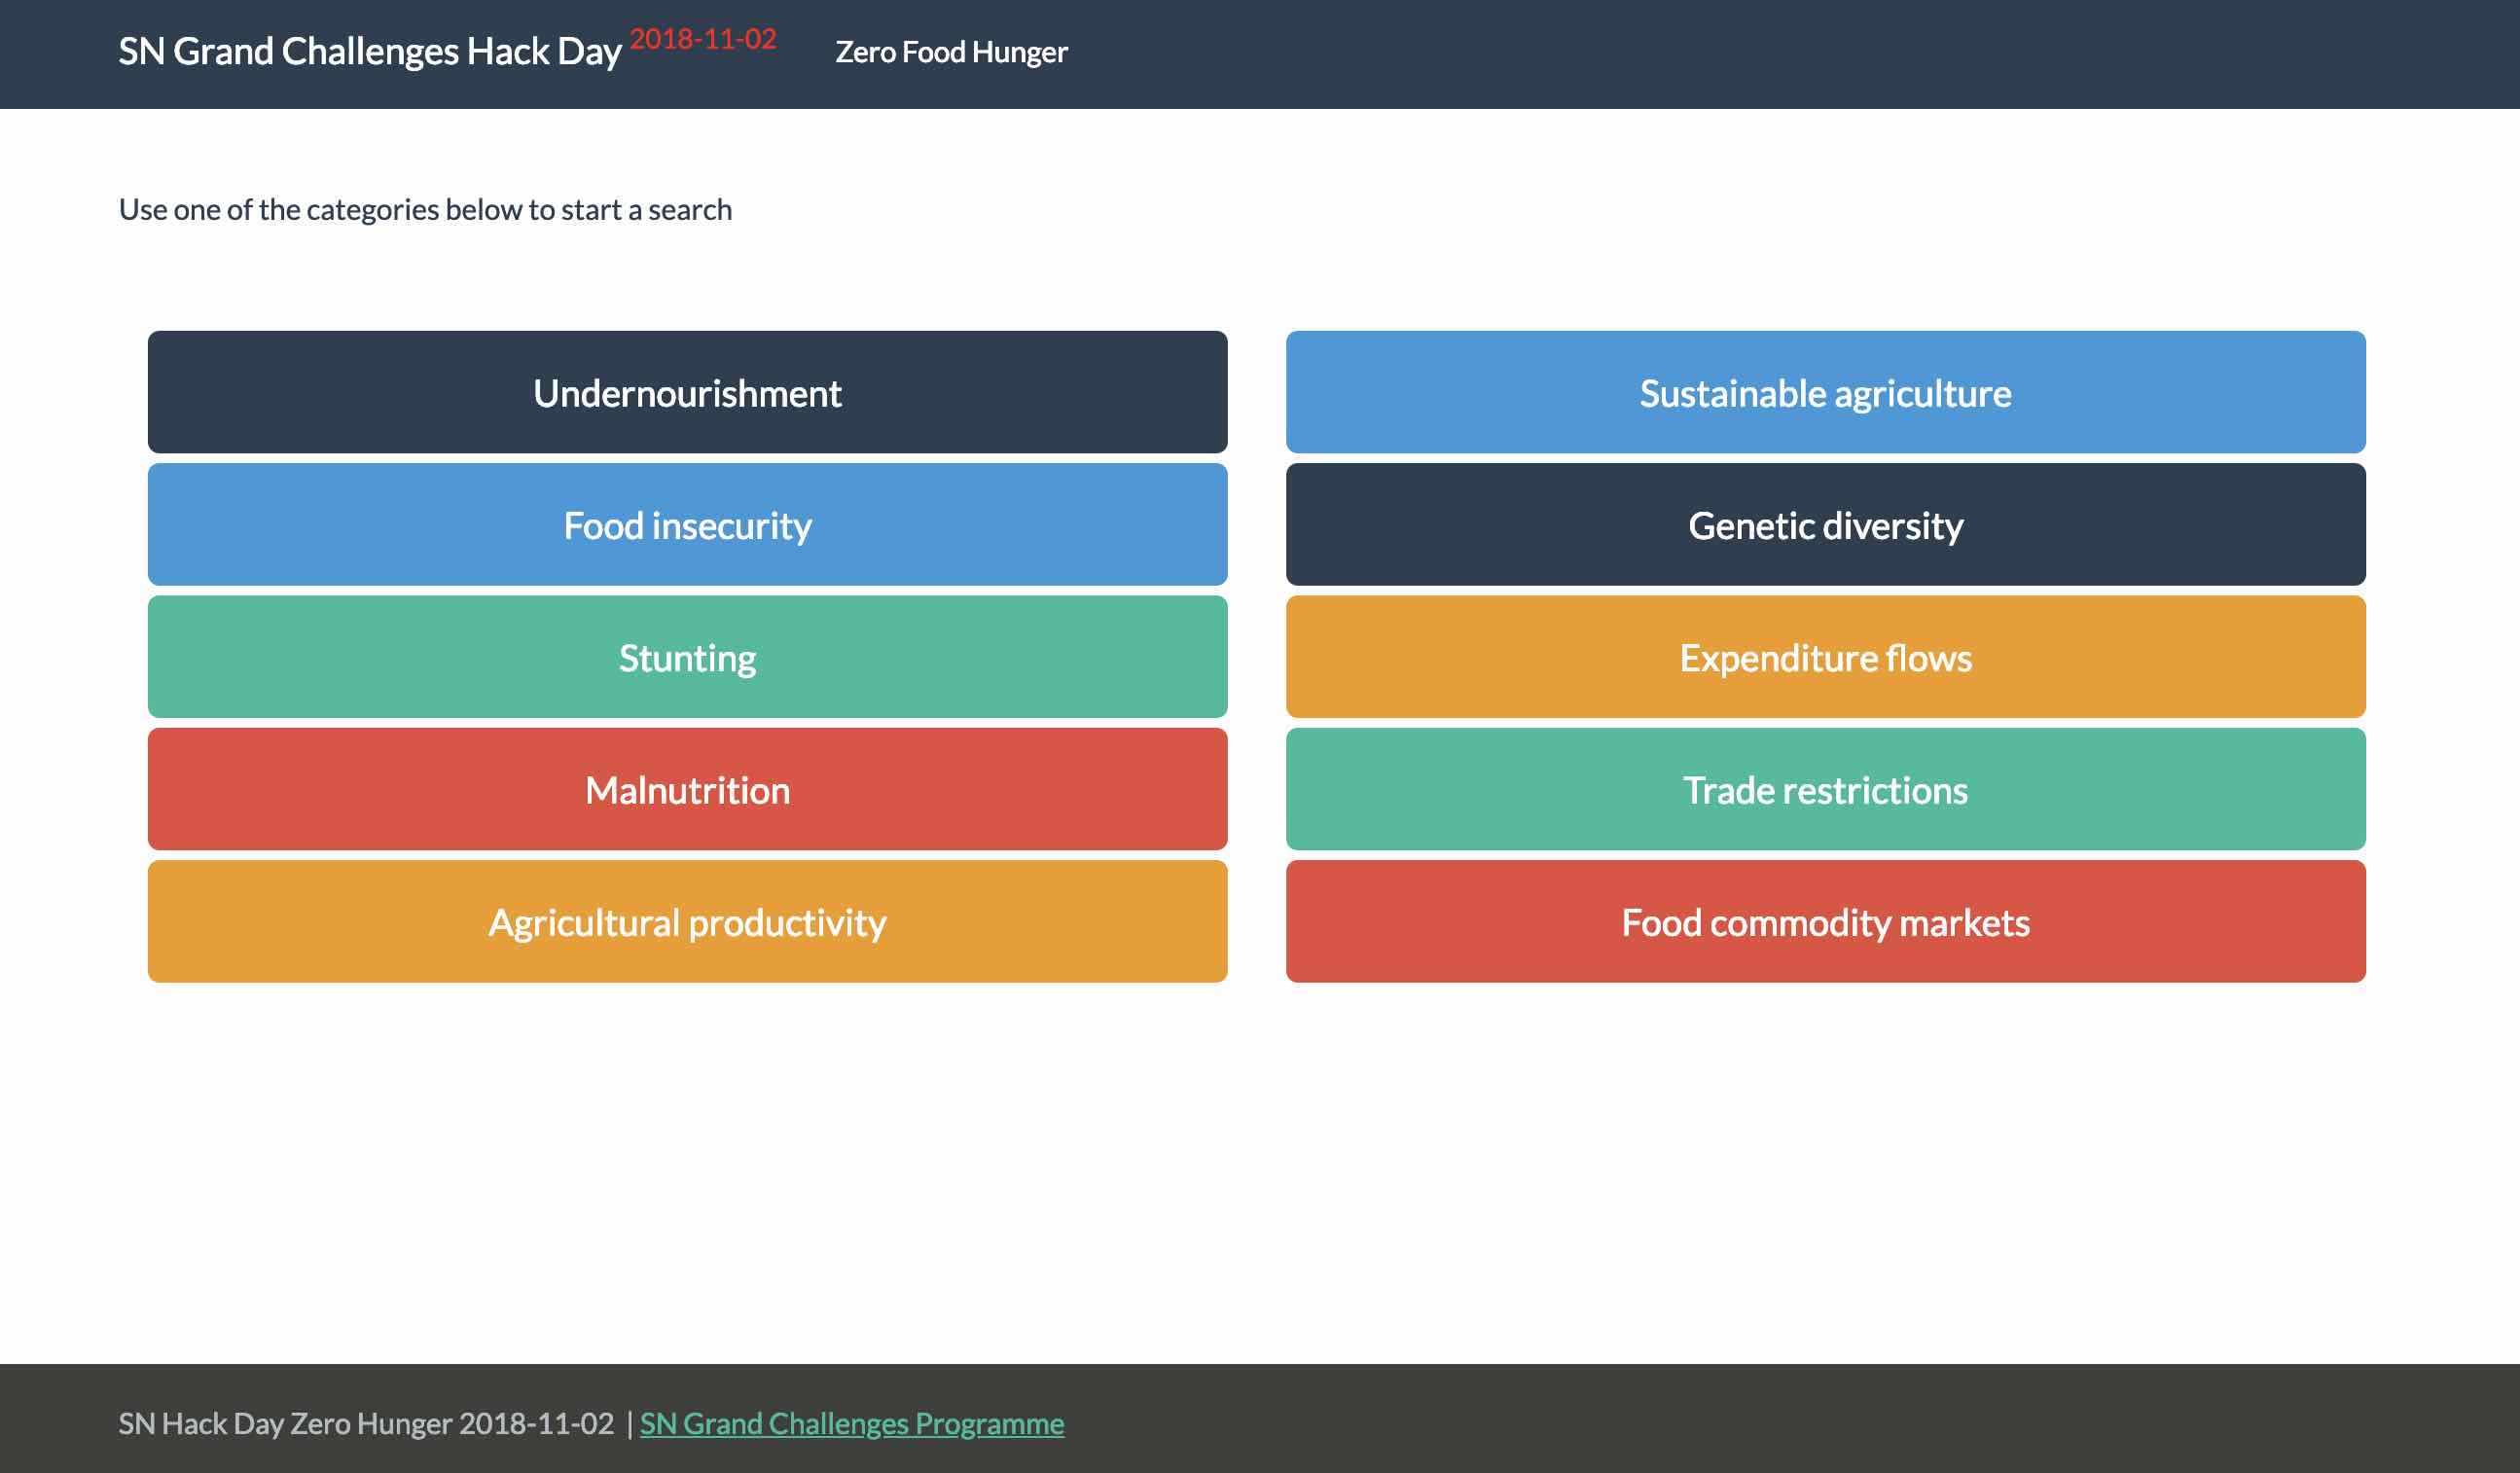2520x1473 pixels.
Task: Click the footer Hack Day Zero Hunger text
Action: click(x=366, y=1423)
